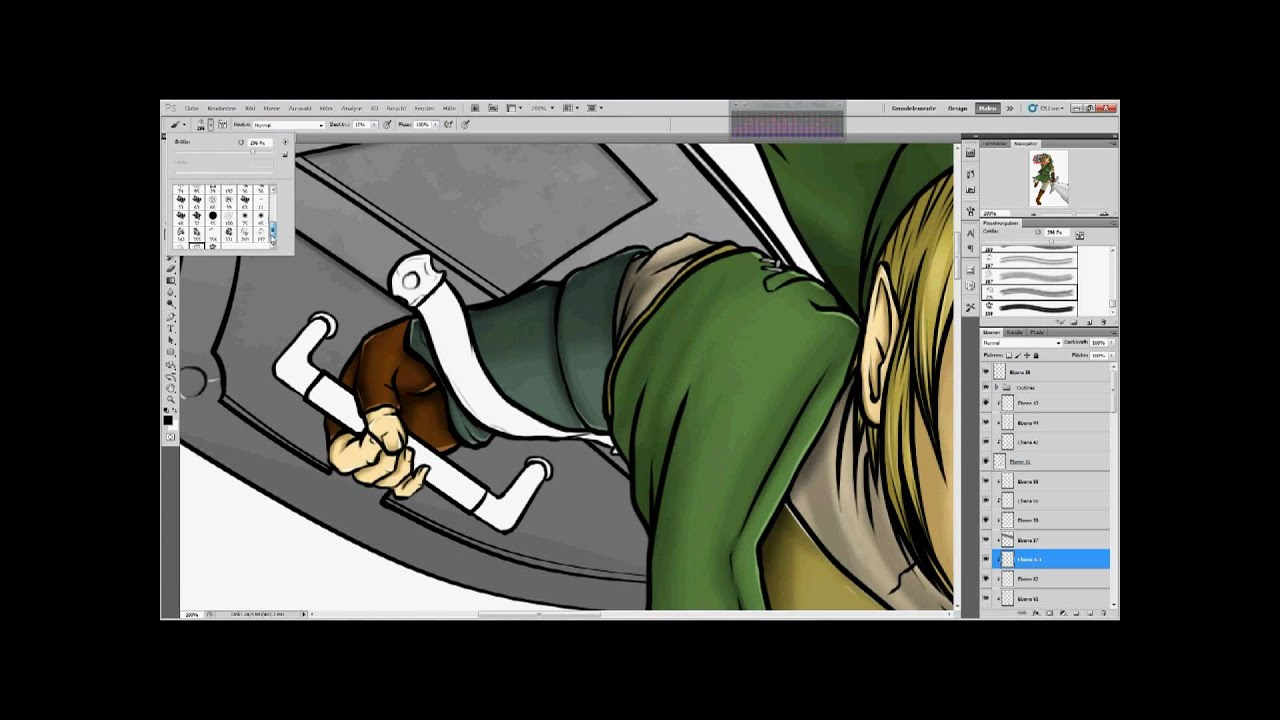
Task: Hide the Ebene 44 layer eye
Action: pyautogui.click(x=985, y=423)
